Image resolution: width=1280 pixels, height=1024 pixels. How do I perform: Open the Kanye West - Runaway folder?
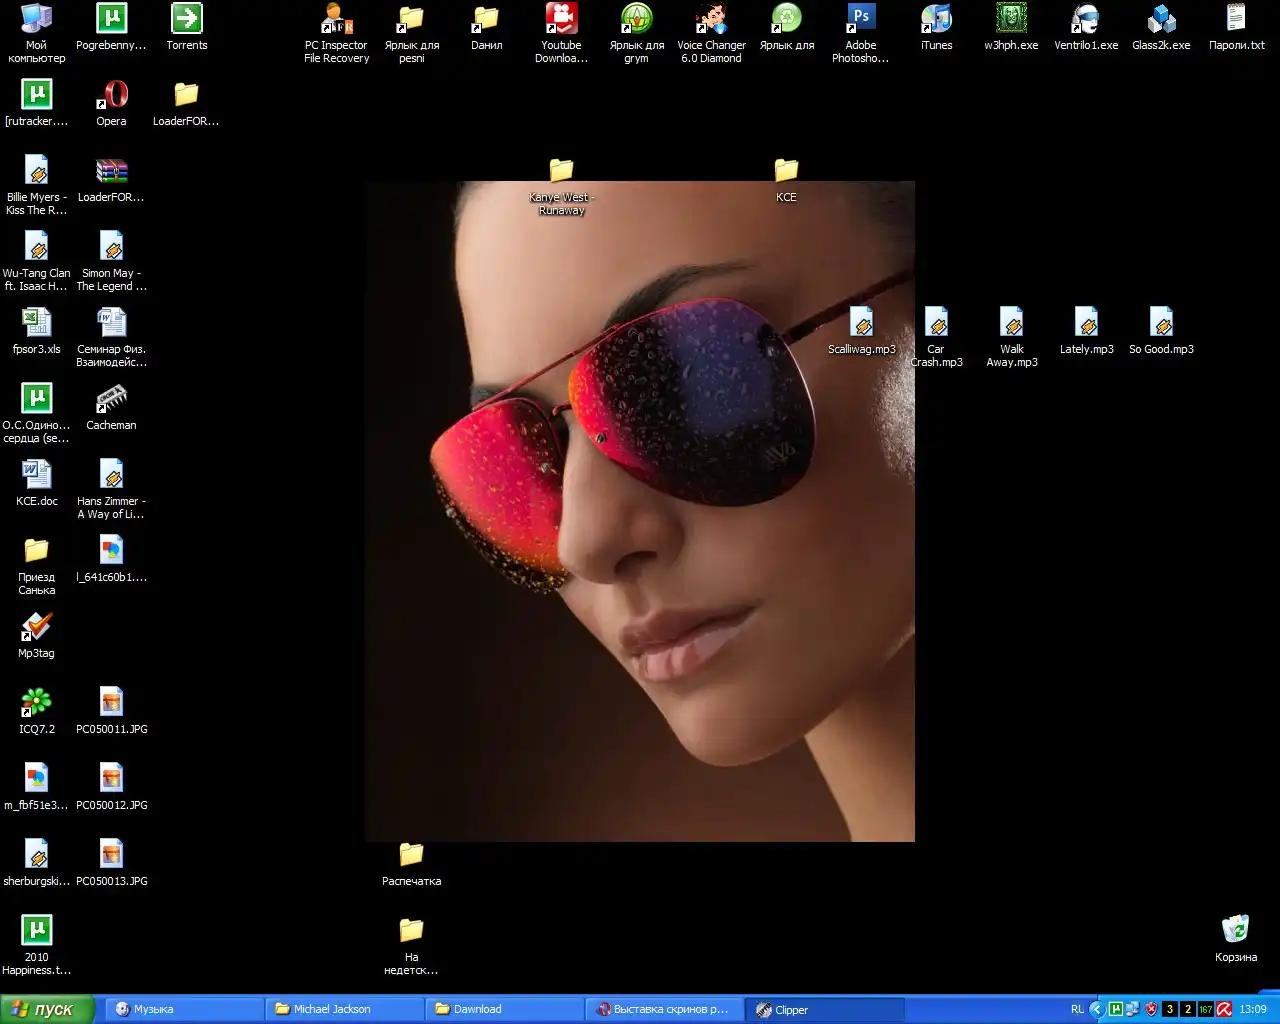point(561,172)
